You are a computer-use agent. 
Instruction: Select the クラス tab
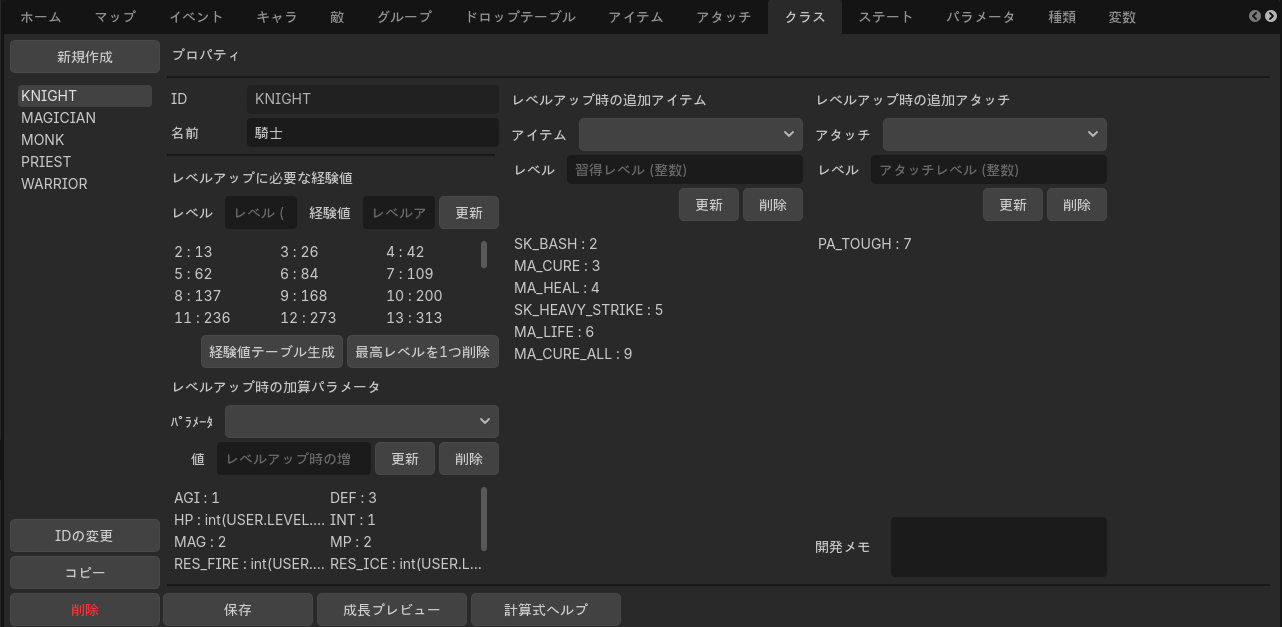(805, 17)
